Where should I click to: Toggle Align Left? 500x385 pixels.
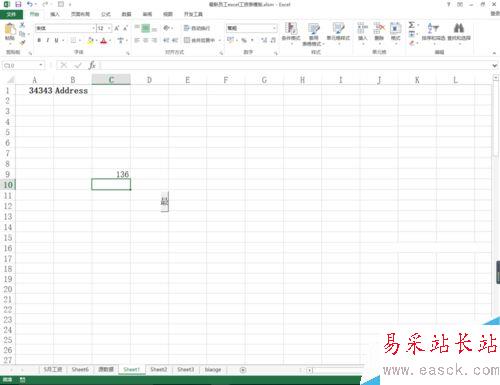pos(137,40)
